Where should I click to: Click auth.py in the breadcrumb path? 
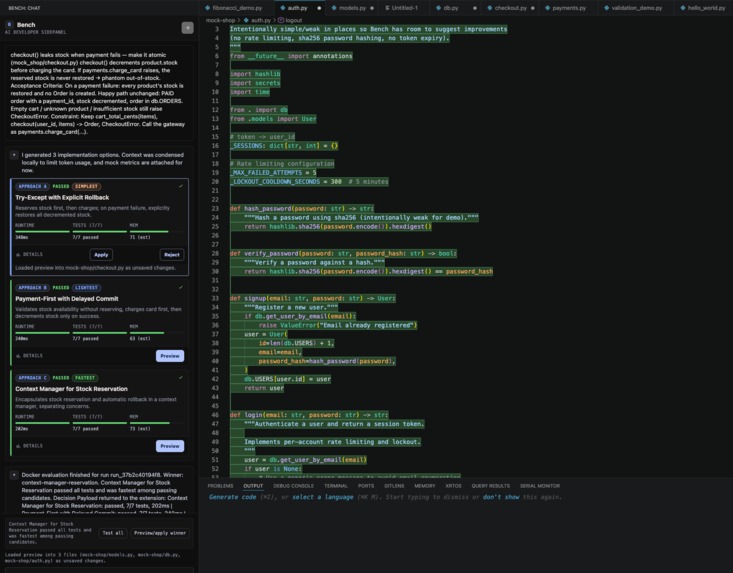coord(260,20)
